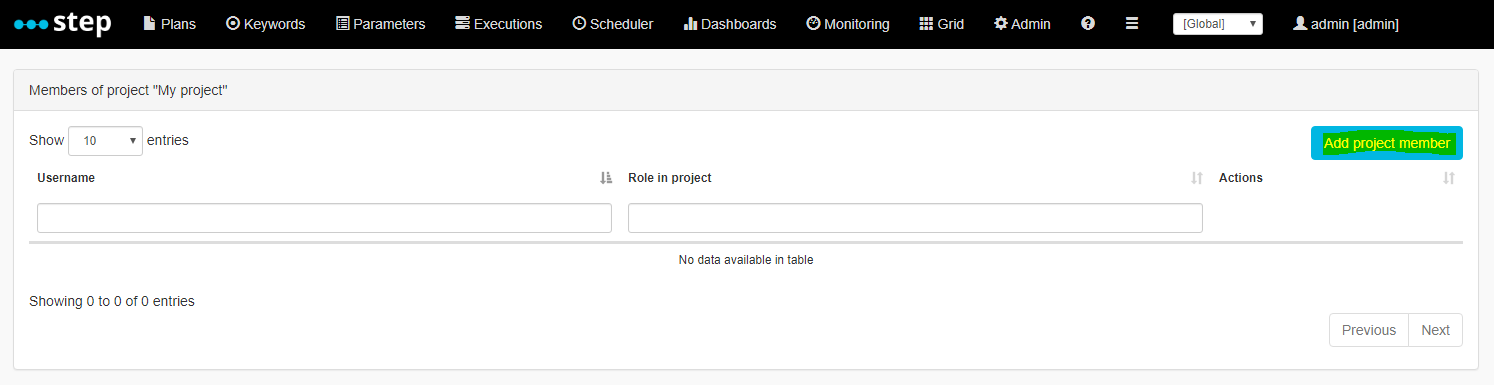Open the Show entries count dropdown
The width and height of the screenshot is (1494, 385).
point(105,141)
